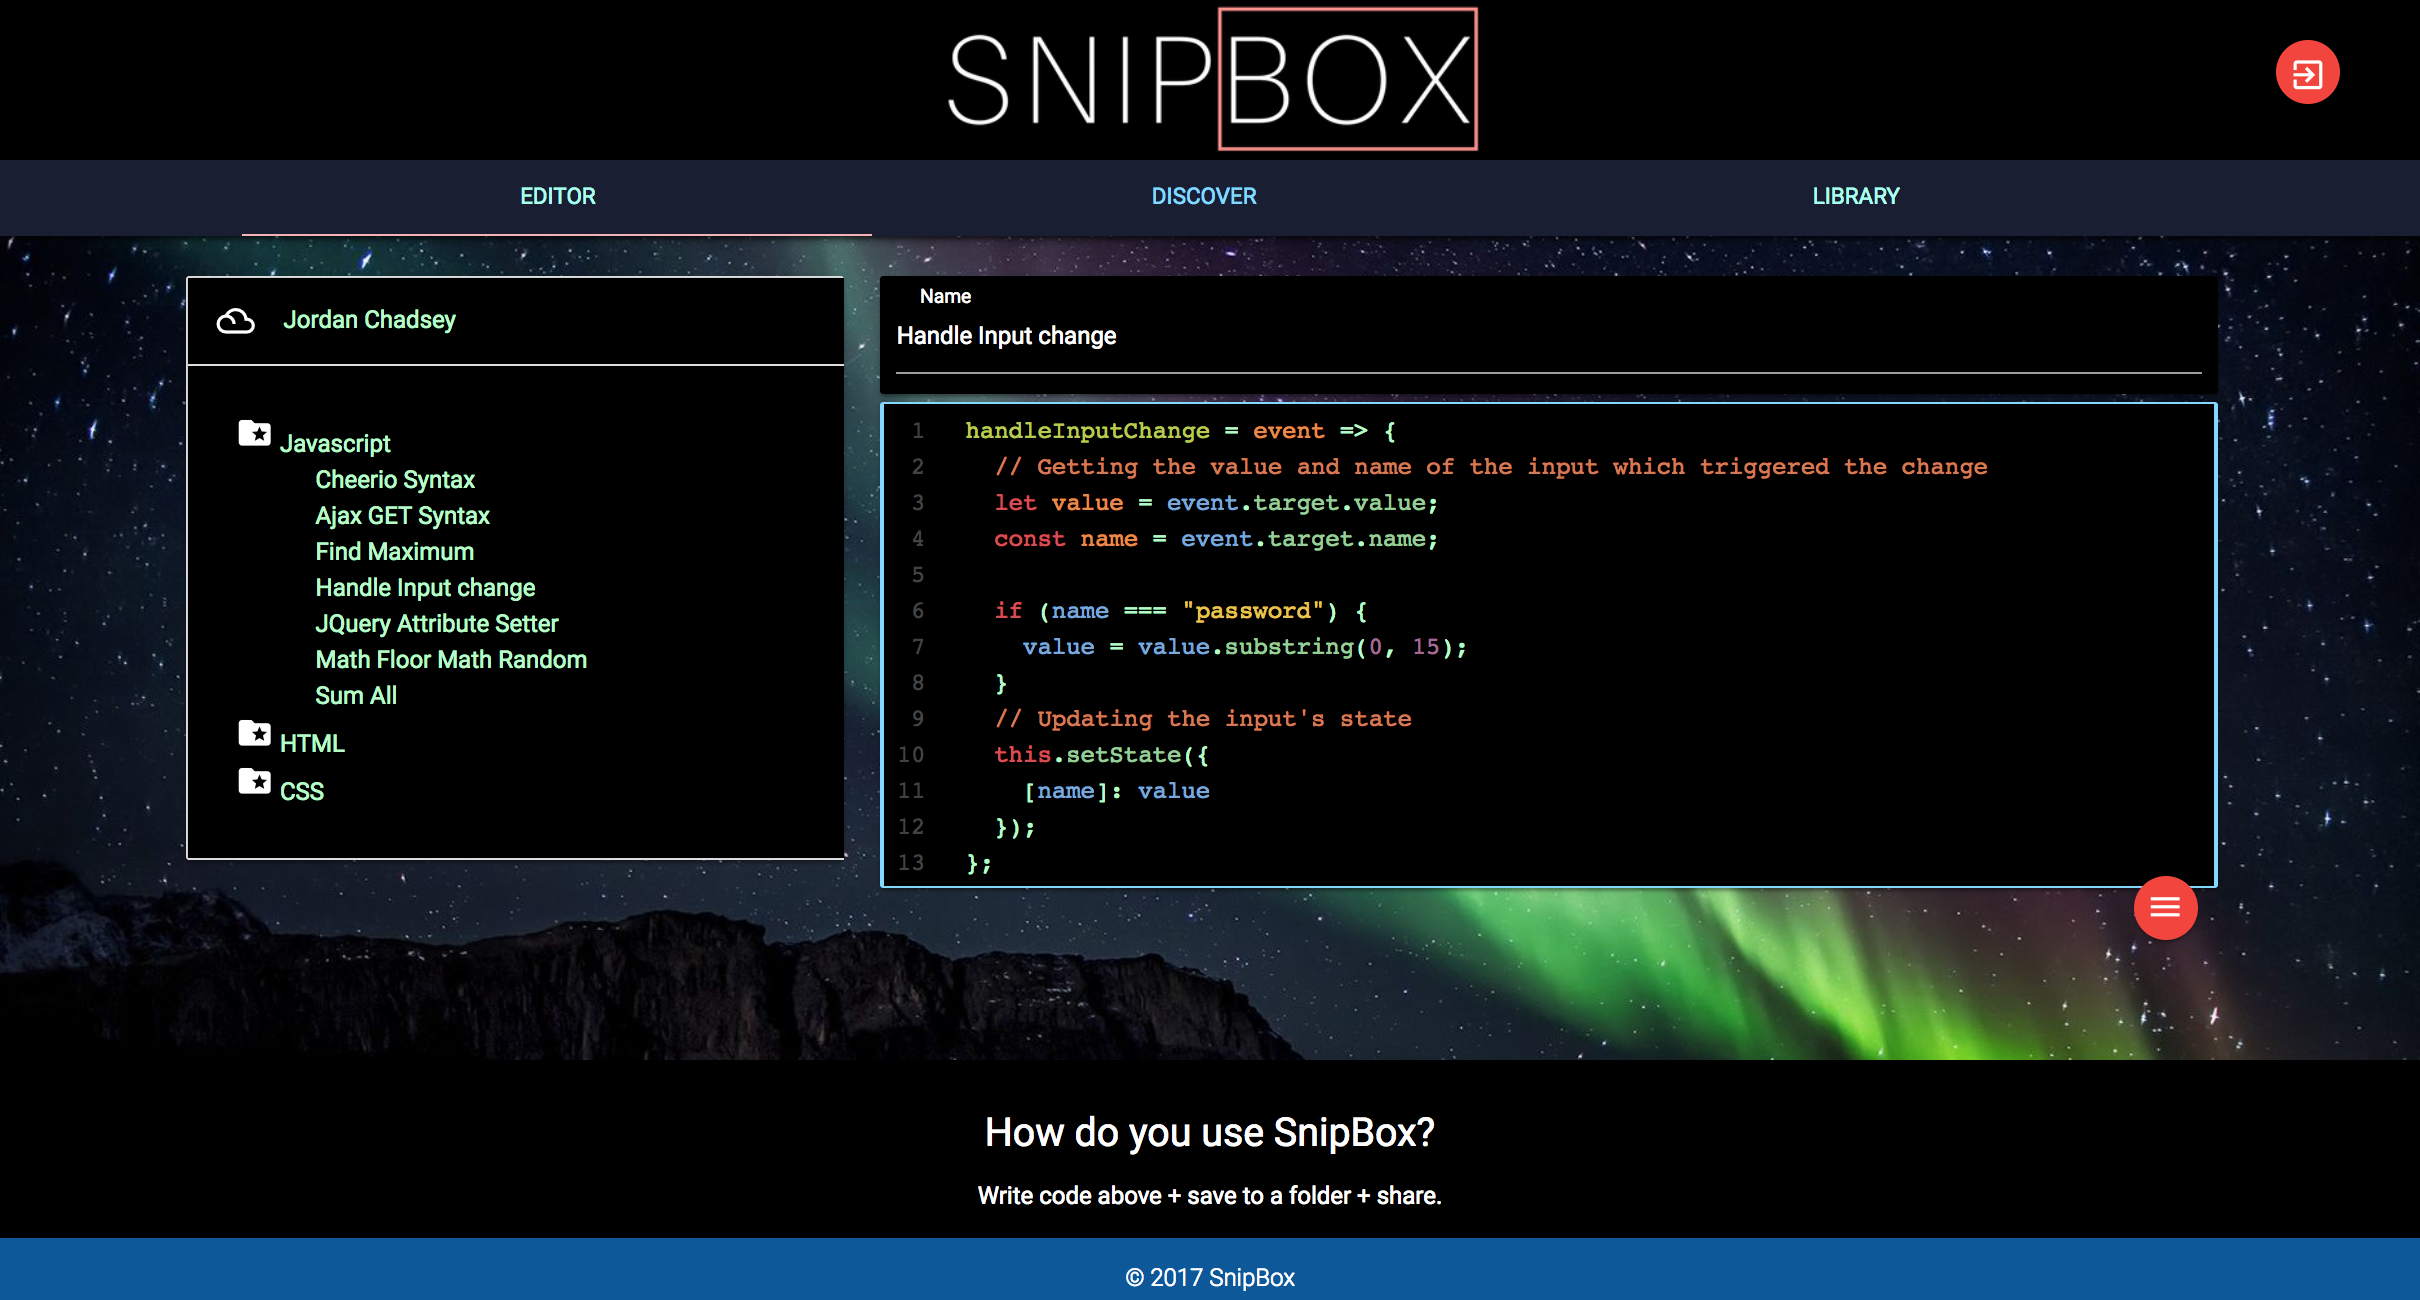Expand the HTML folder
The image size is (2420, 1300).
tap(312, 744)
